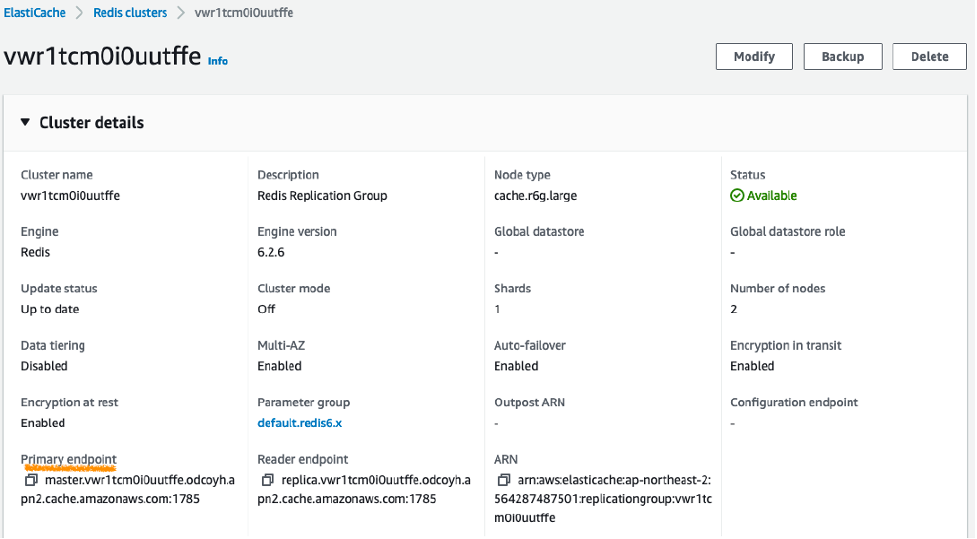Viewport: 977px width, 539px height.
Task: Collapse the Cluster details section
Action: coord(25,123)
